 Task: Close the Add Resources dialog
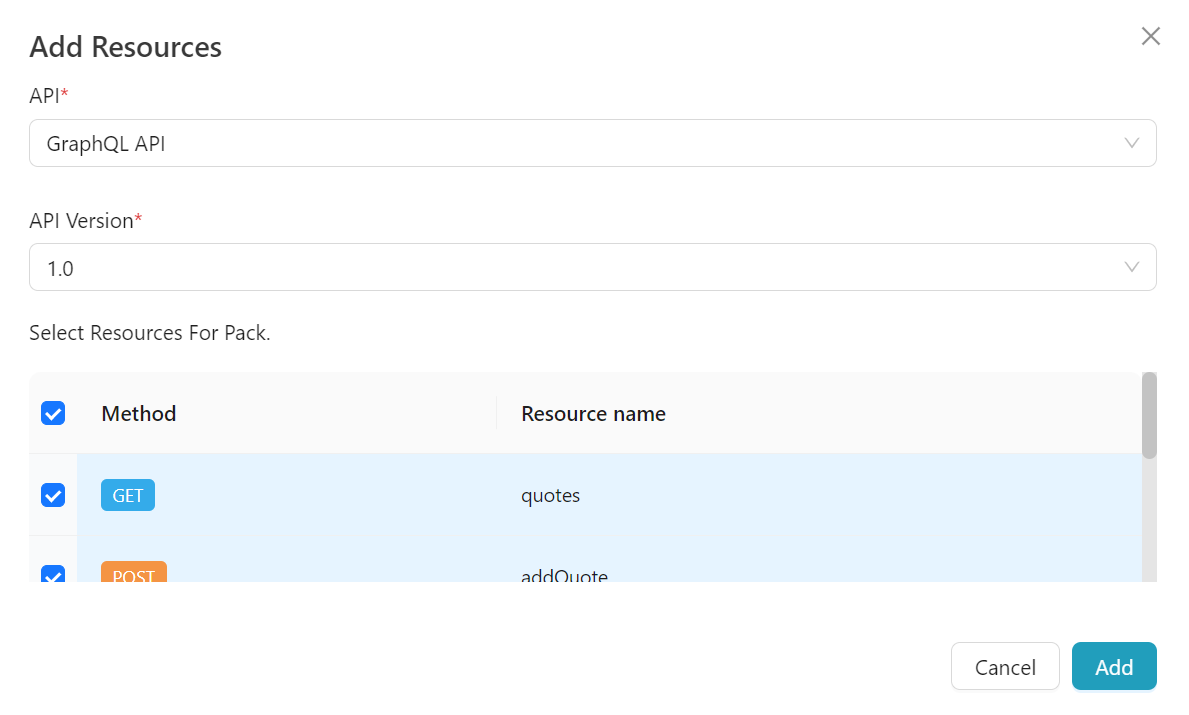click(x=1151, y=37)
